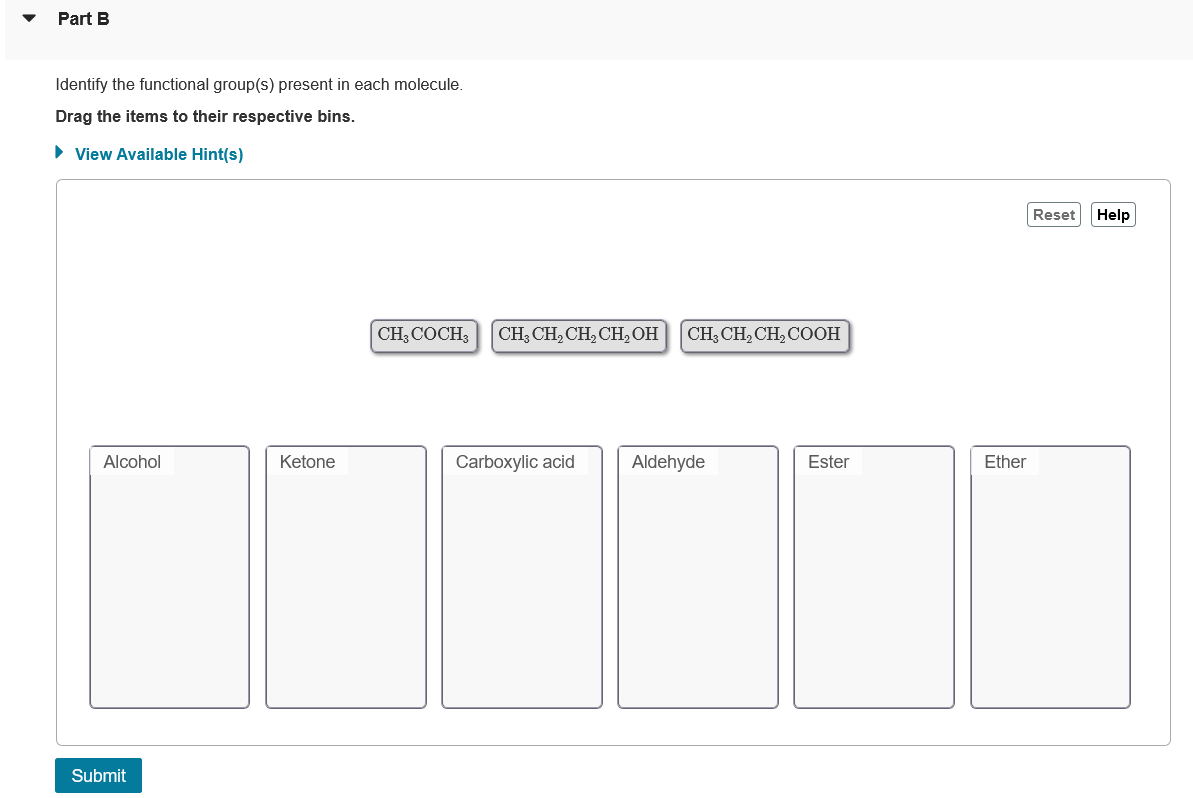The height and width of the screenshot is (798, 1193).
Task: Click the Aldehyde bin
Action: click(697, 577)
